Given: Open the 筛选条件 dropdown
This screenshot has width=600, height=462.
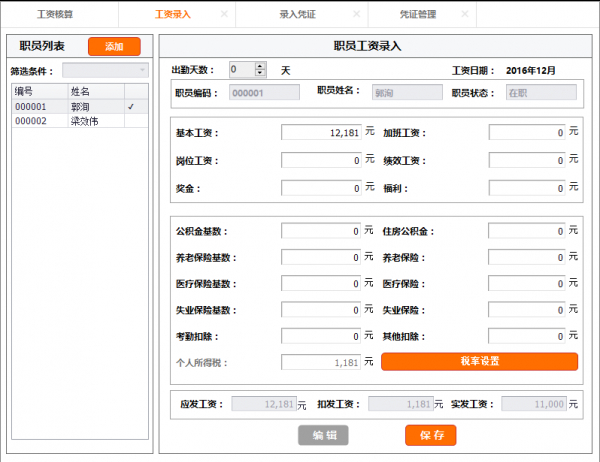Looking at the screenshot, I should click(x=105, y=70).
